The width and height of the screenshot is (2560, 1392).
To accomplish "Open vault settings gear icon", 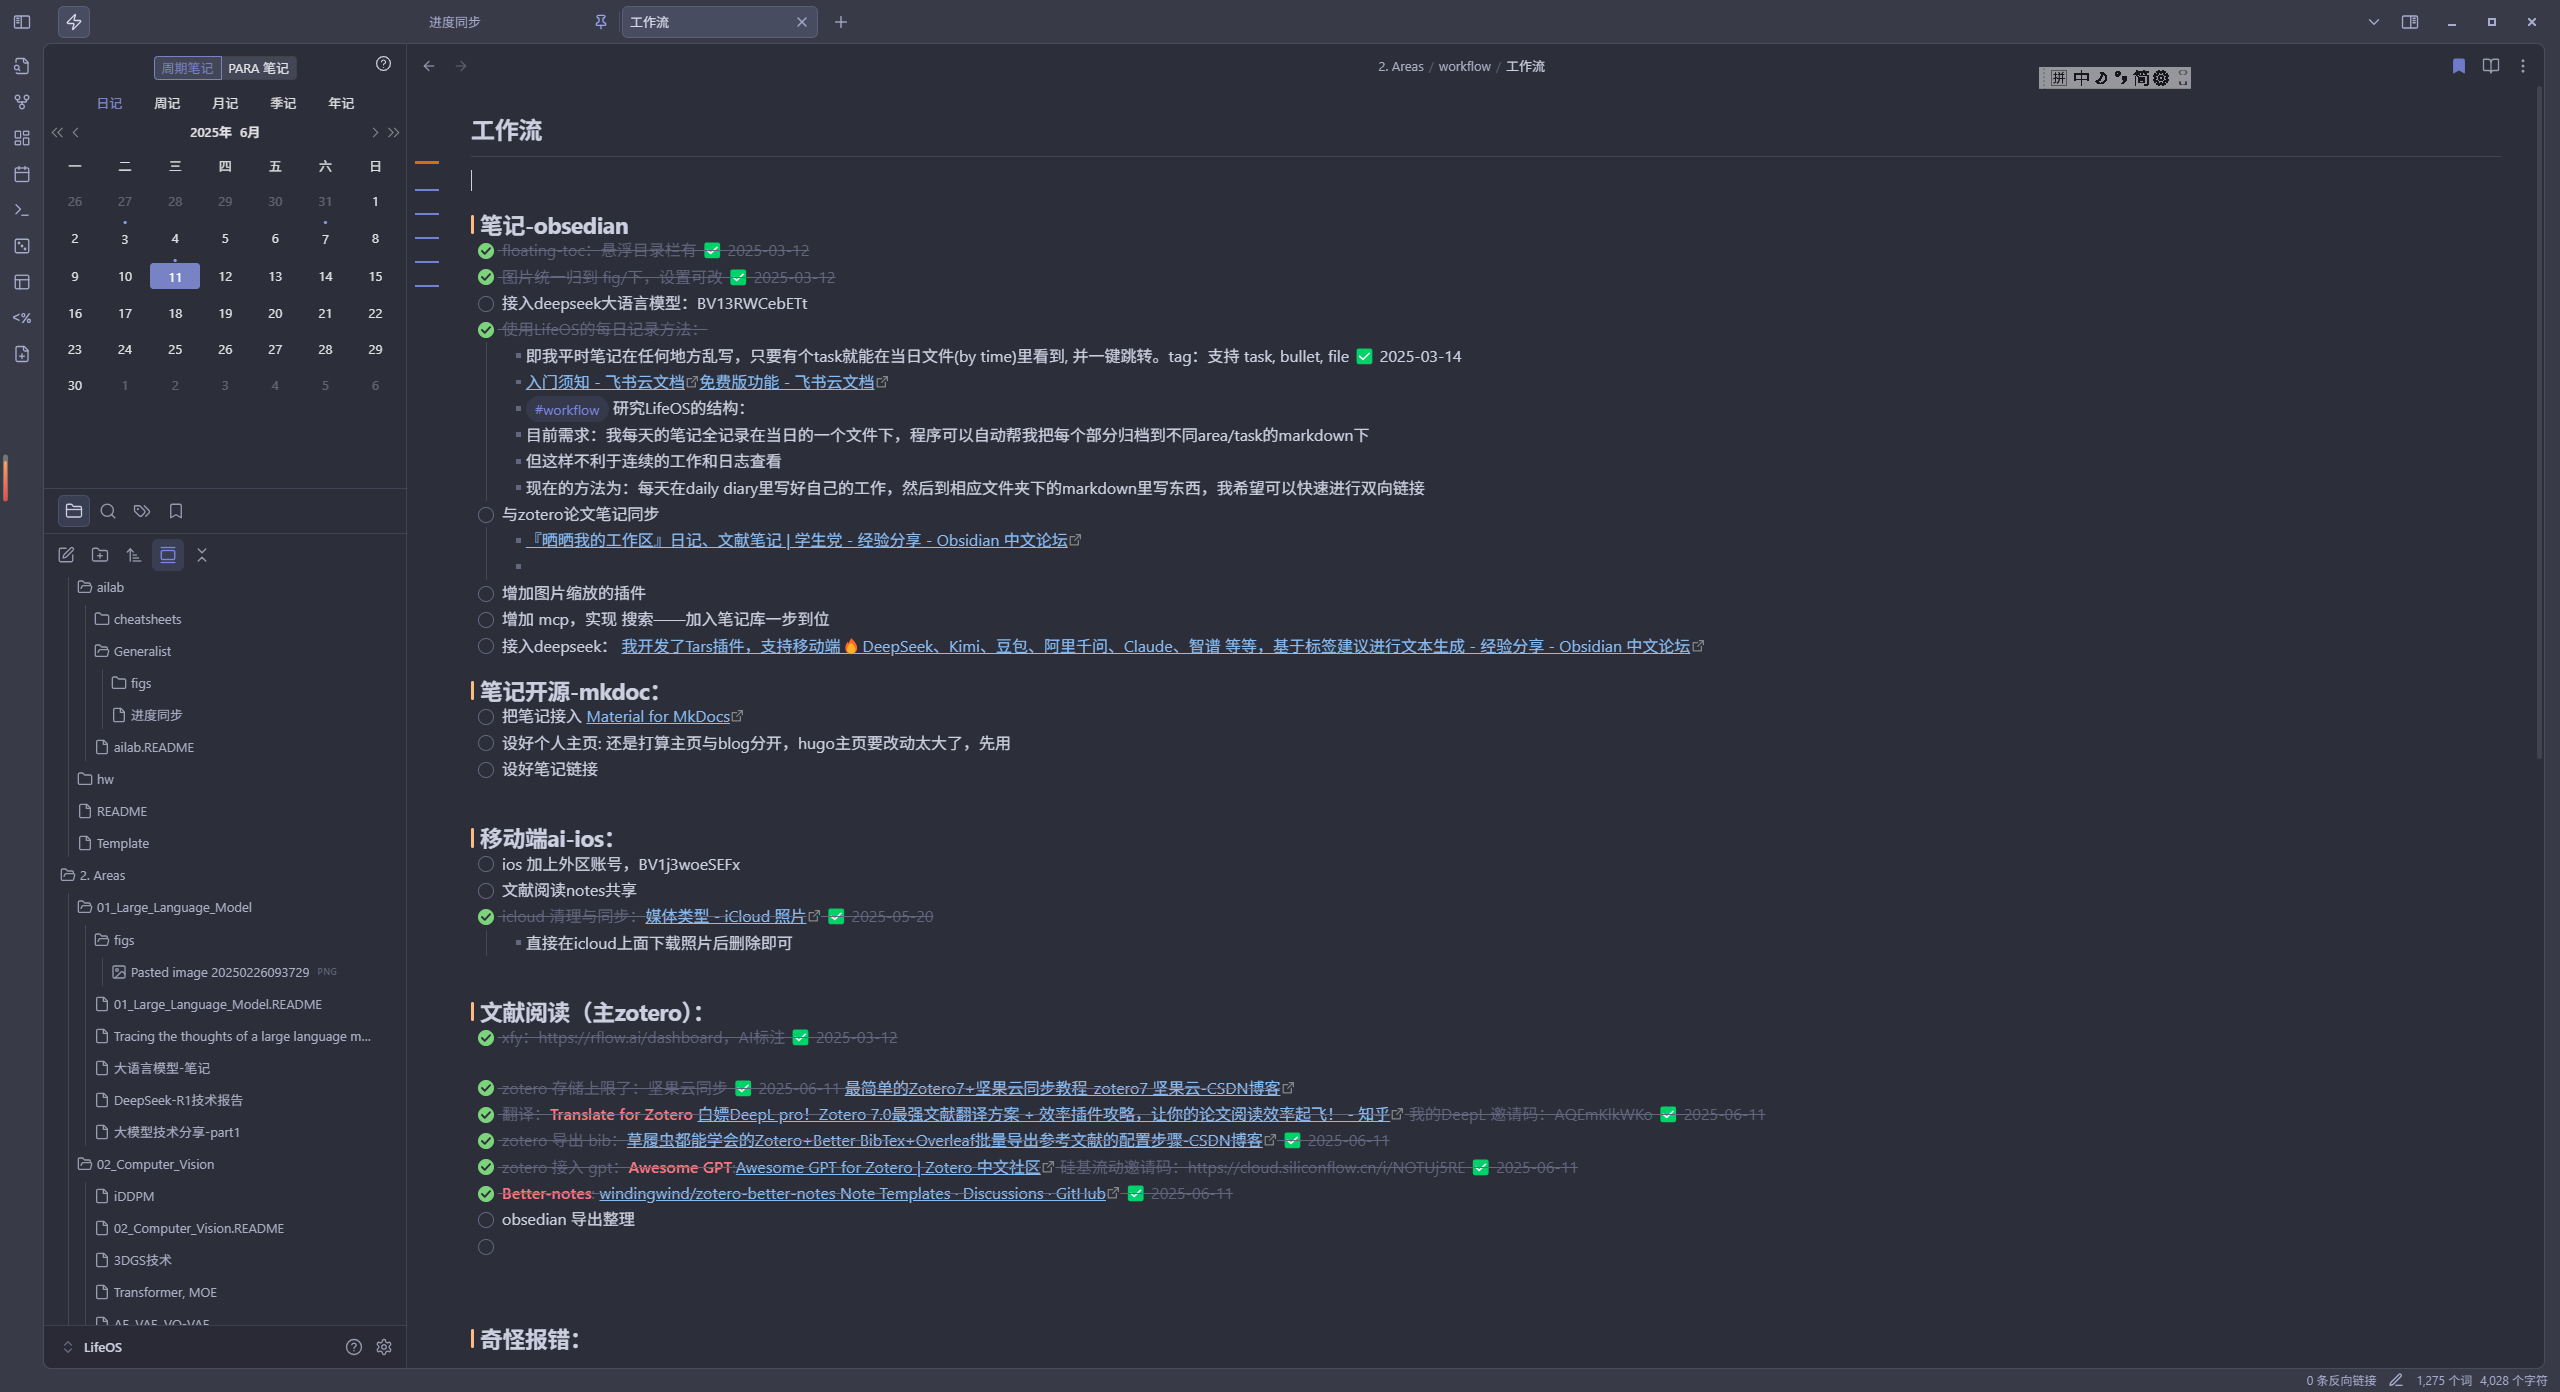I will [x=384, y=1347].
